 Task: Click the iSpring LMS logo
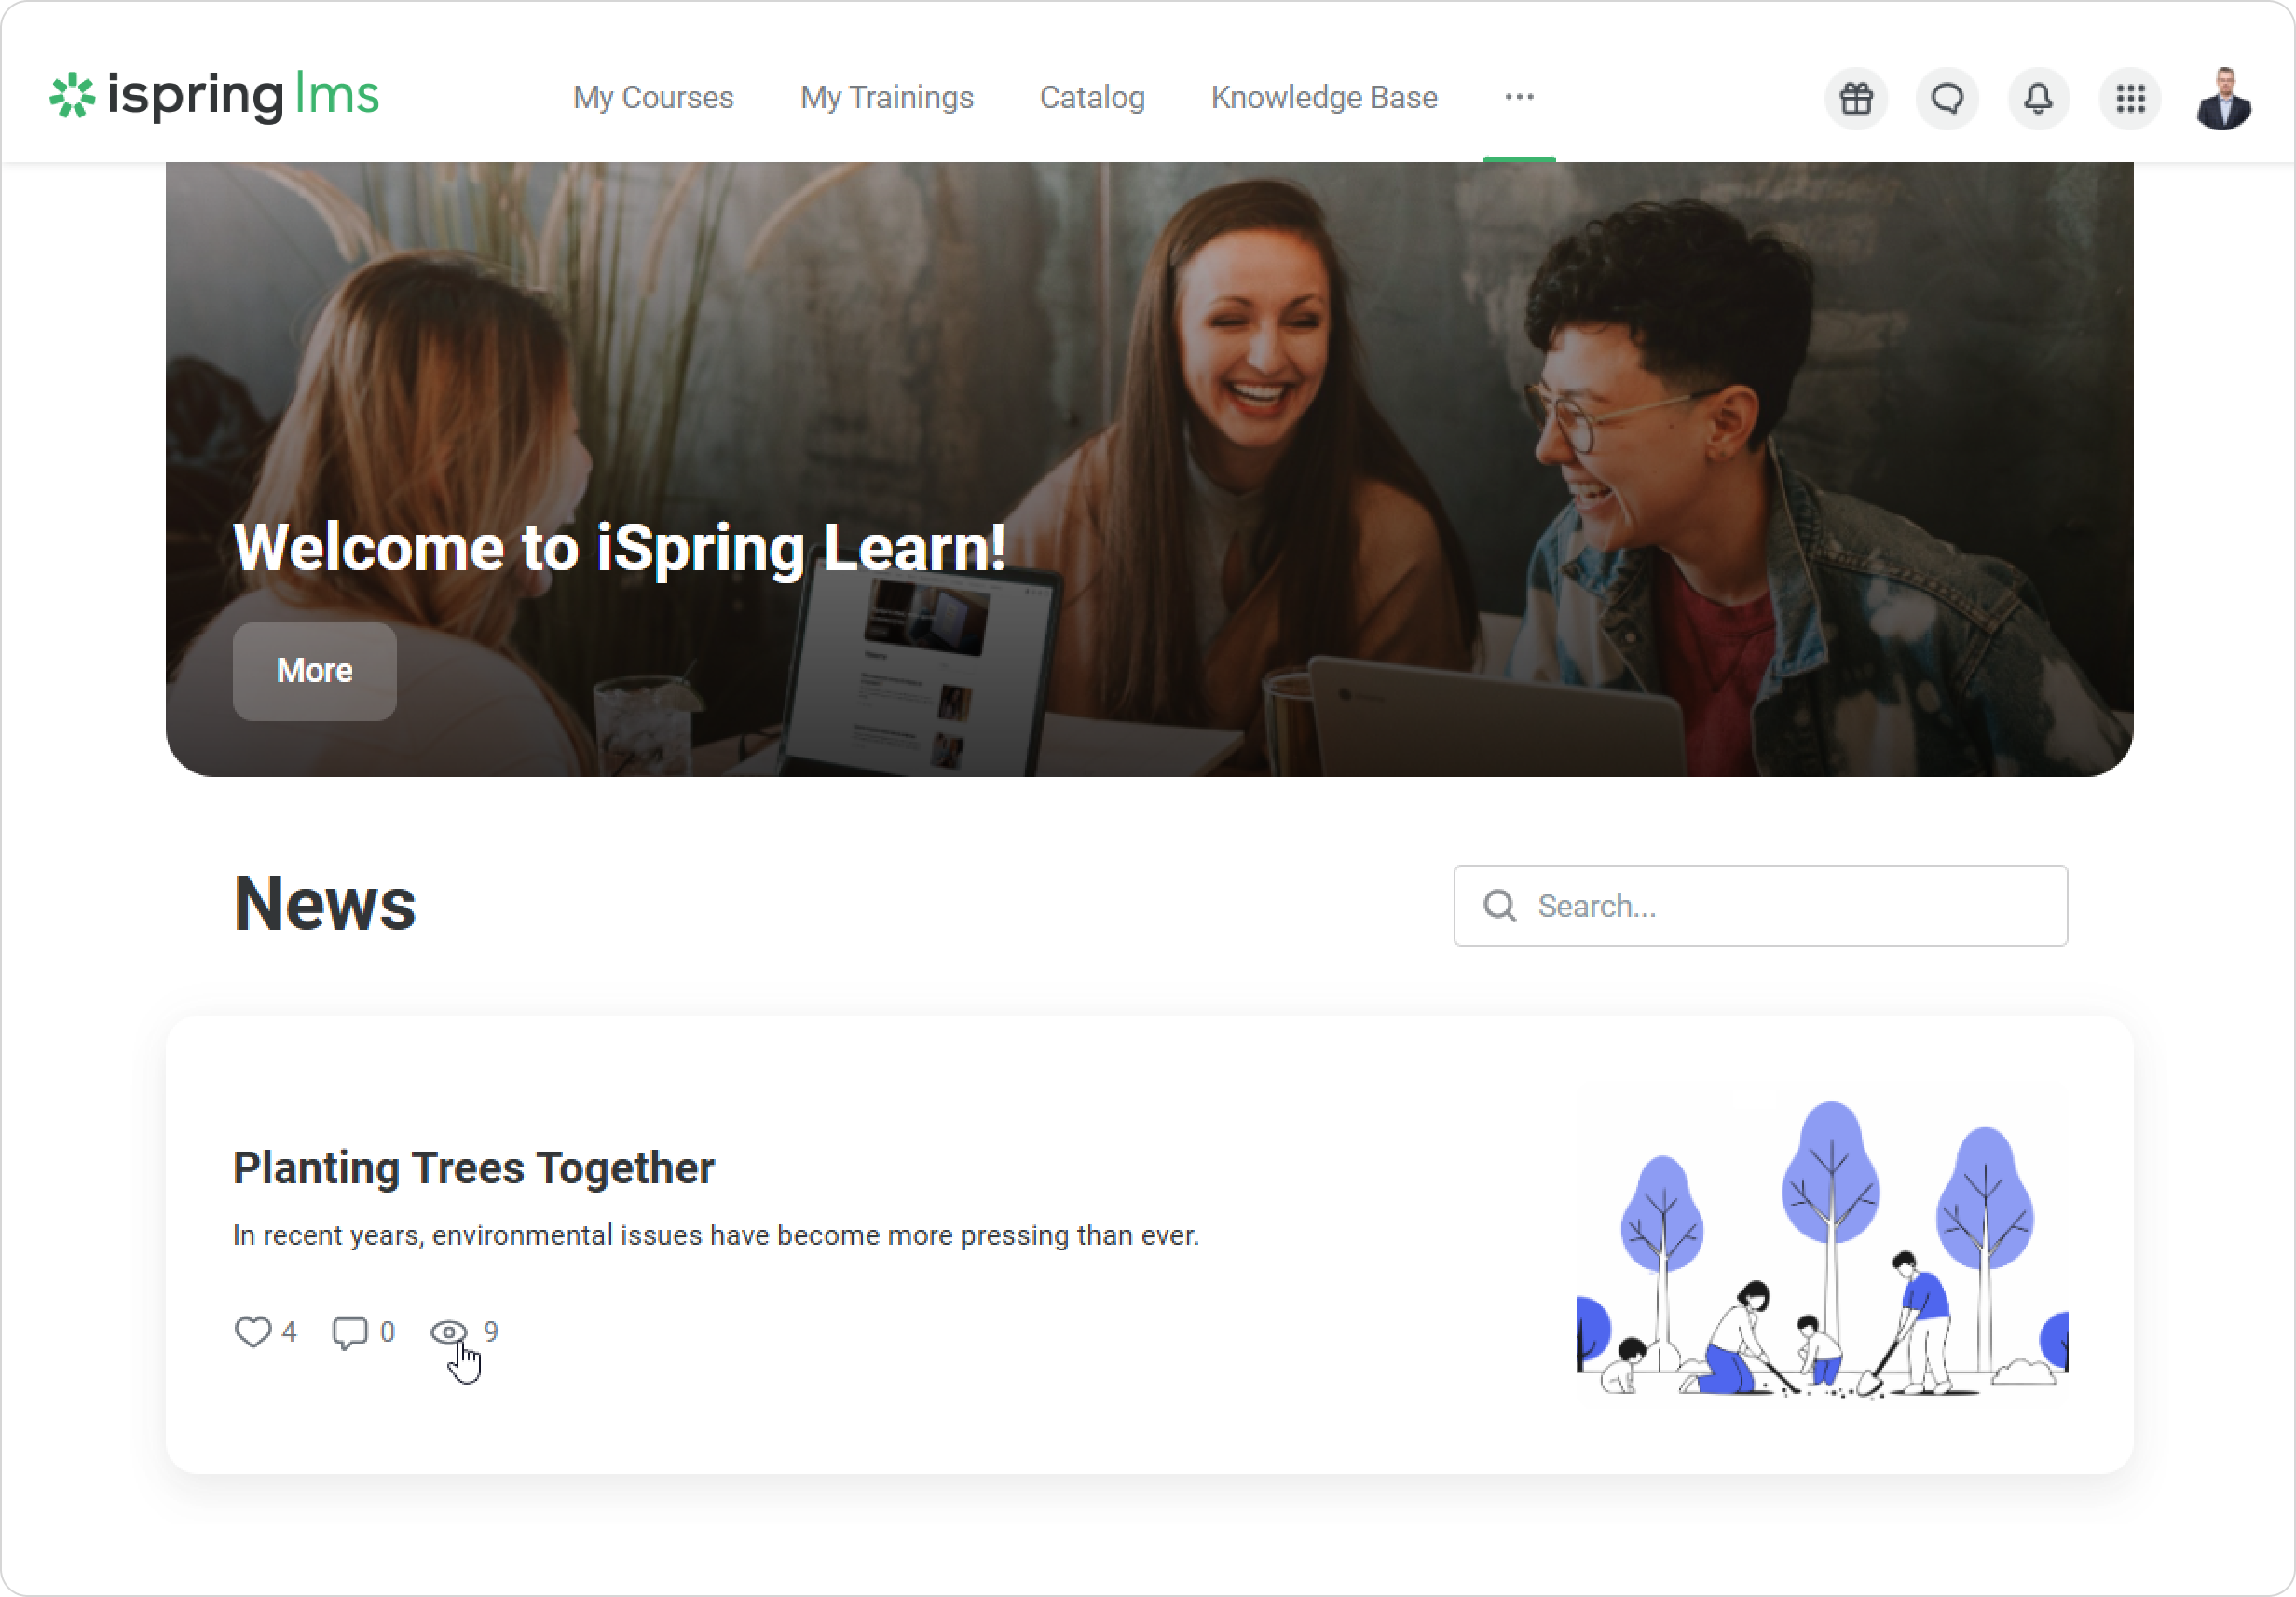214,96
